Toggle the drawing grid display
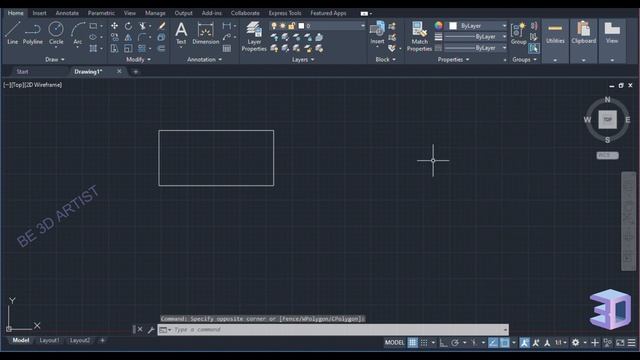 (x=412, y=342)
